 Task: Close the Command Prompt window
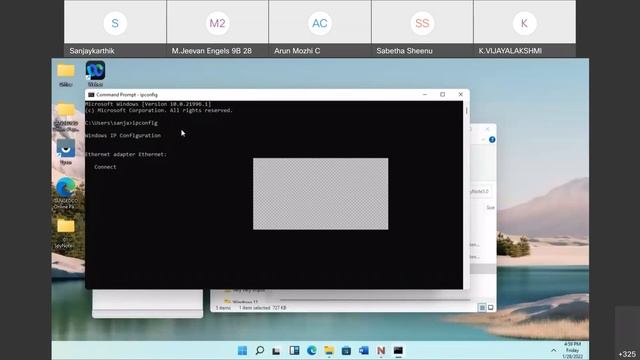click(460, 95)
